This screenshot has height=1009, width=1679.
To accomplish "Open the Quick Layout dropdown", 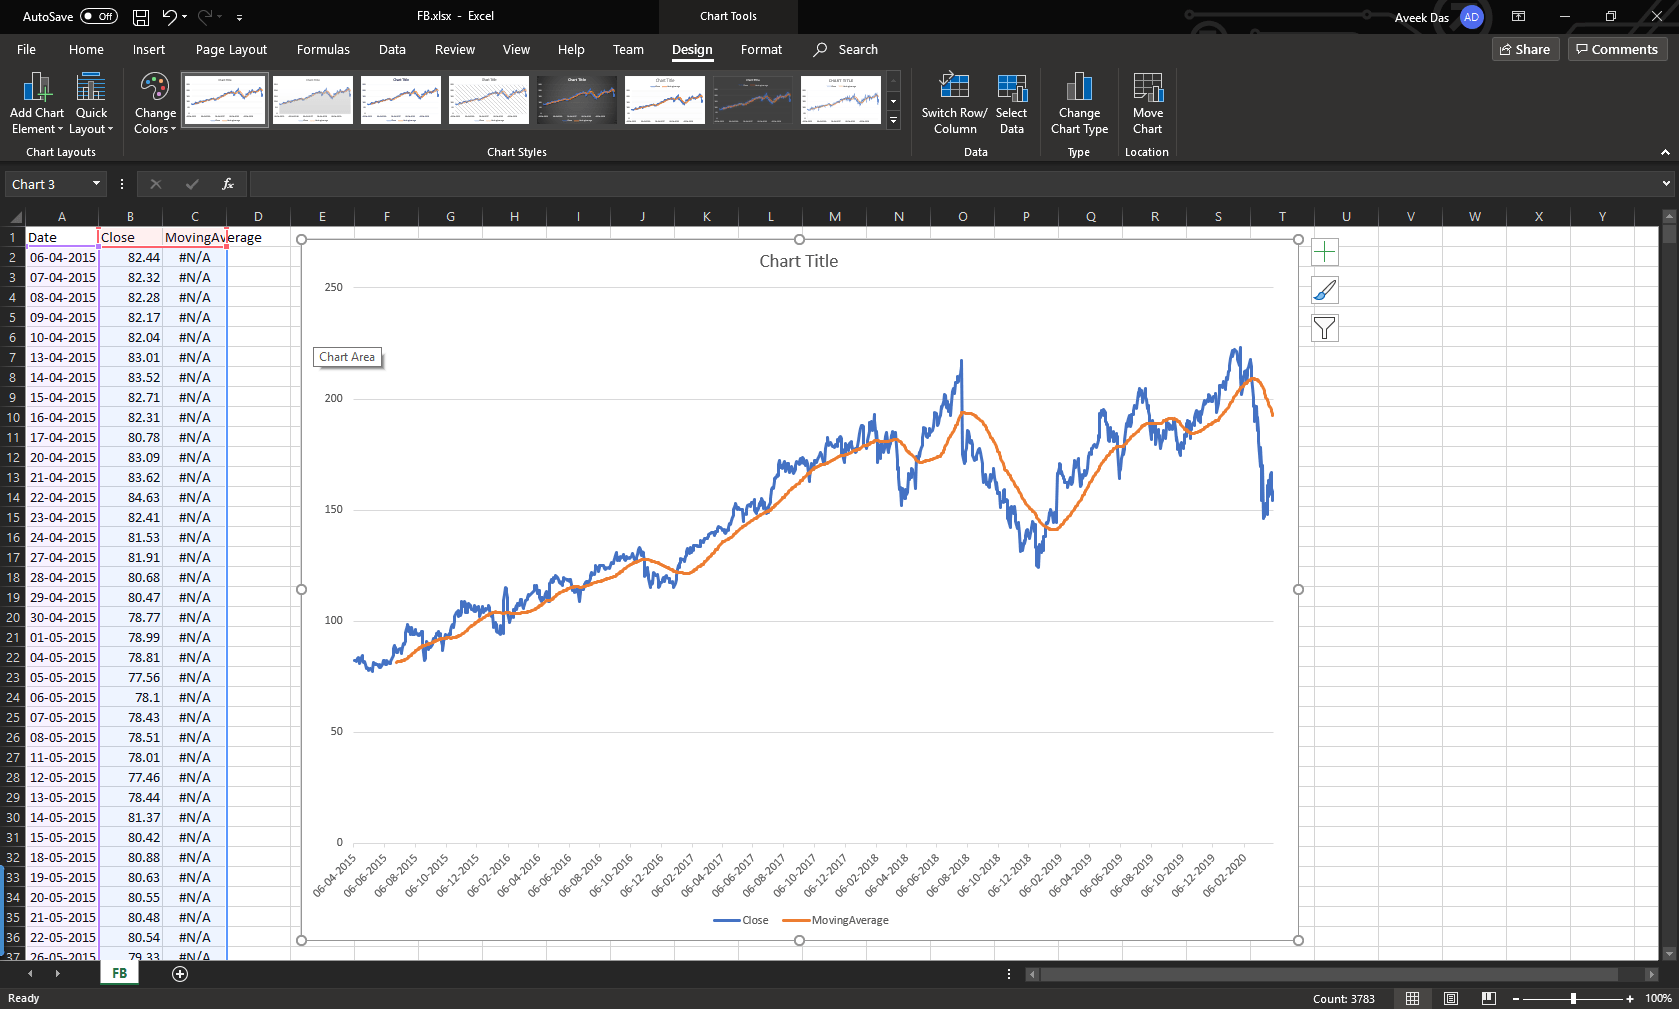I will click(91, 103).
